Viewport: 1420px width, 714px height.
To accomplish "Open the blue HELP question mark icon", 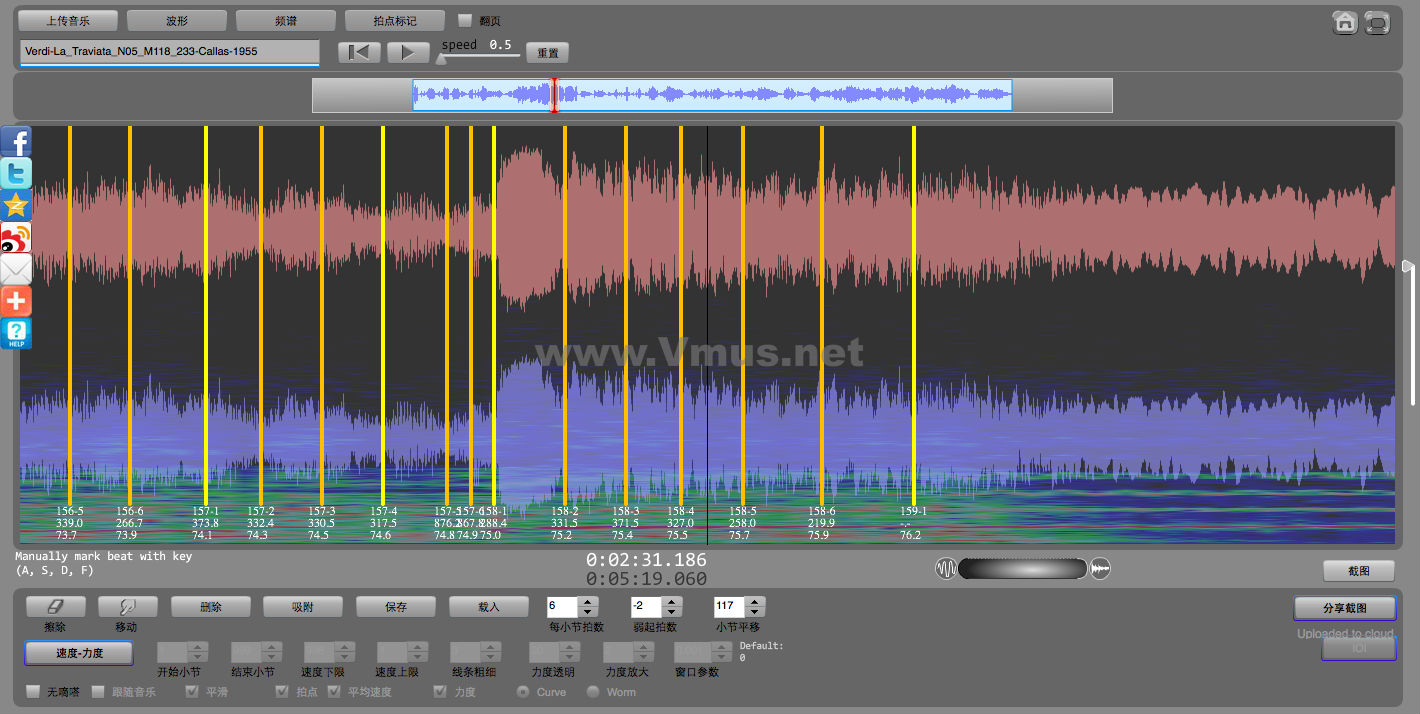I will (16, 333).
